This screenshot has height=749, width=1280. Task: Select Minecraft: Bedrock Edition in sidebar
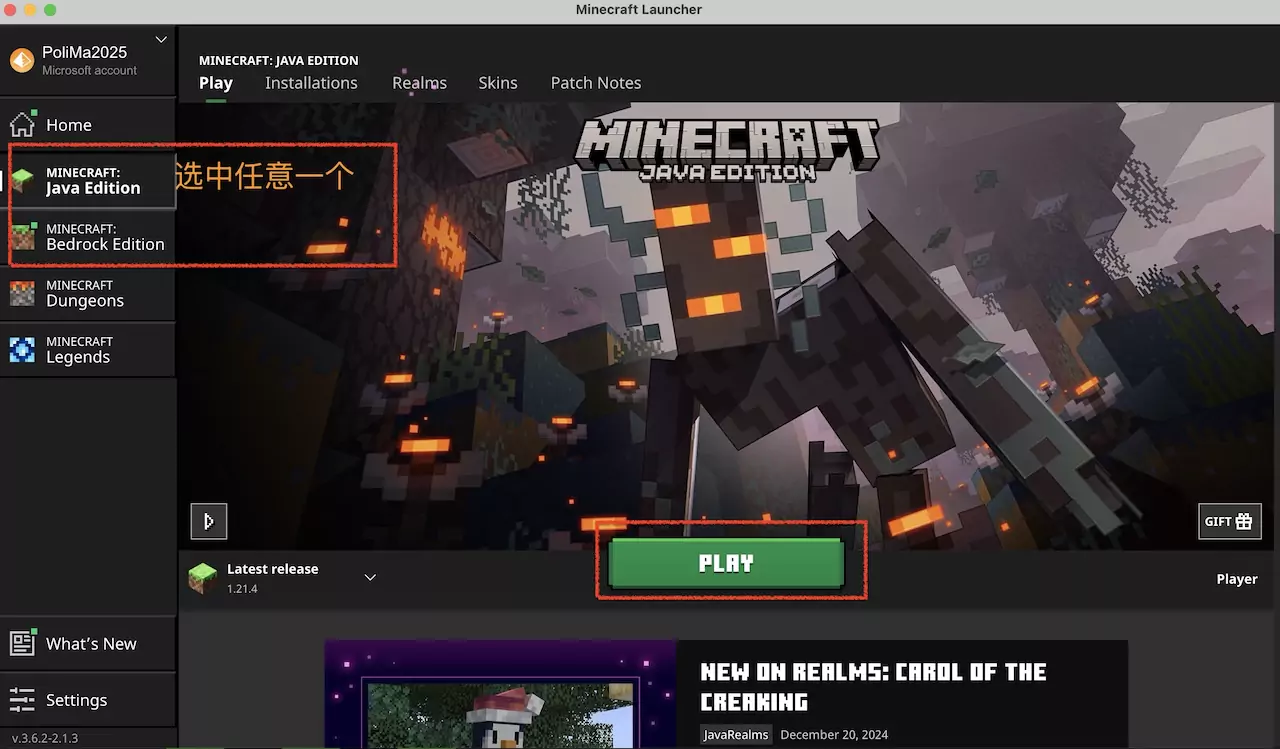(88, 237)
